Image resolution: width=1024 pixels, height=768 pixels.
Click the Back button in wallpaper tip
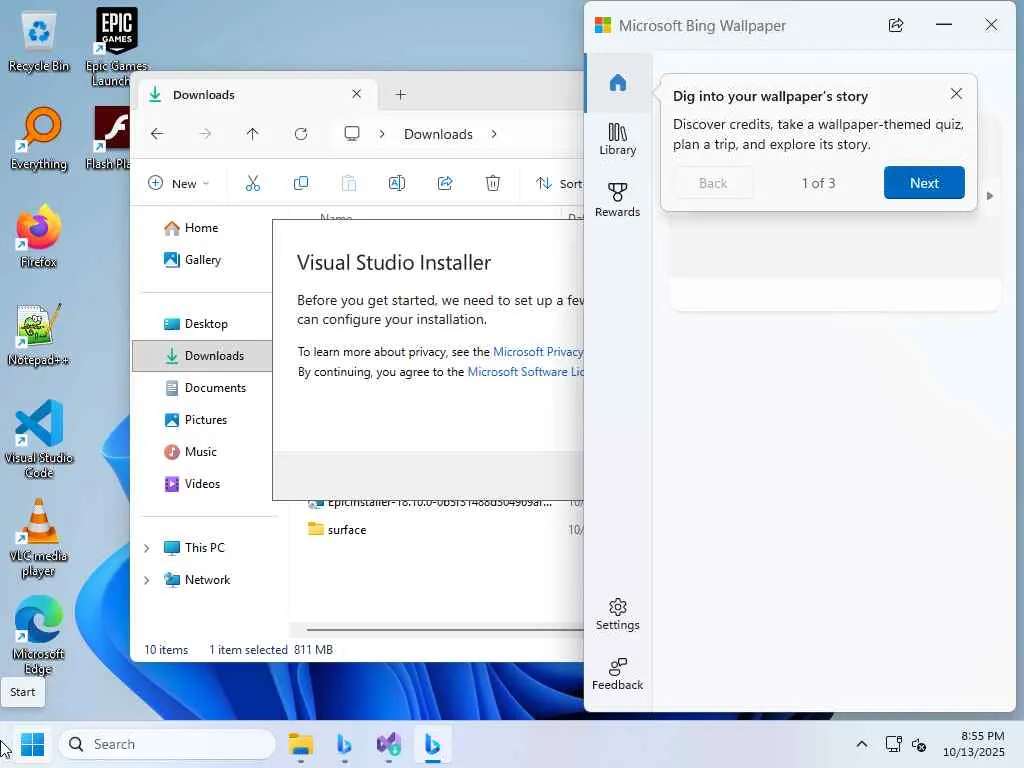point(713,183)
